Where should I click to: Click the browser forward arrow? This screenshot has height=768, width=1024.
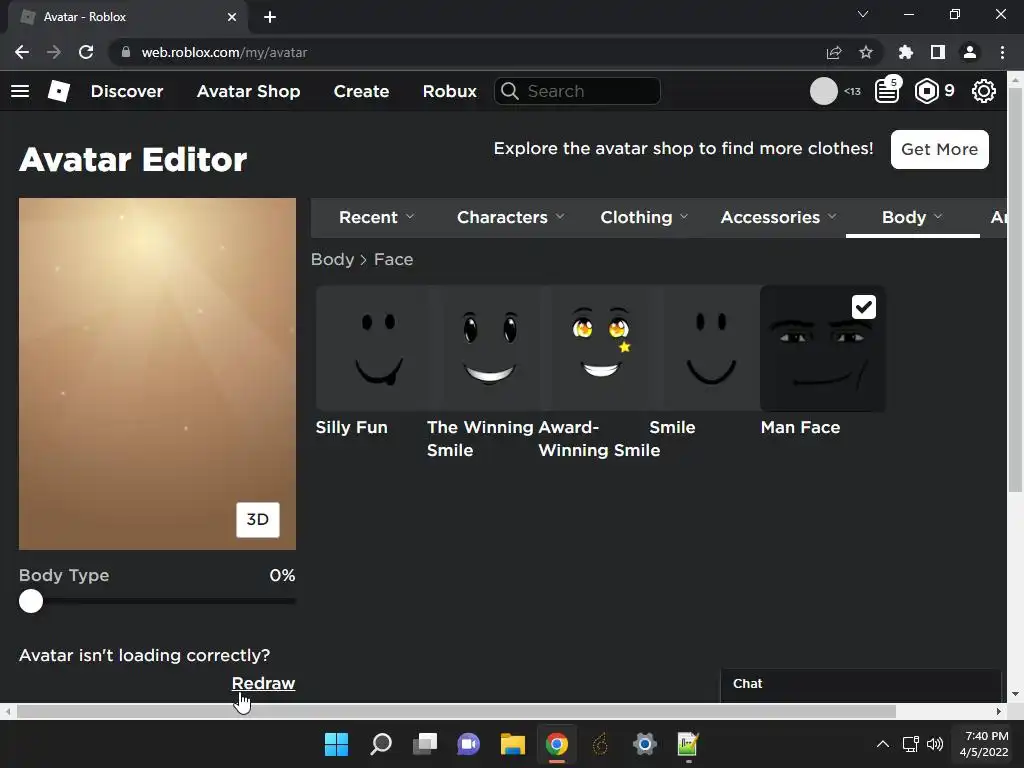54,52
